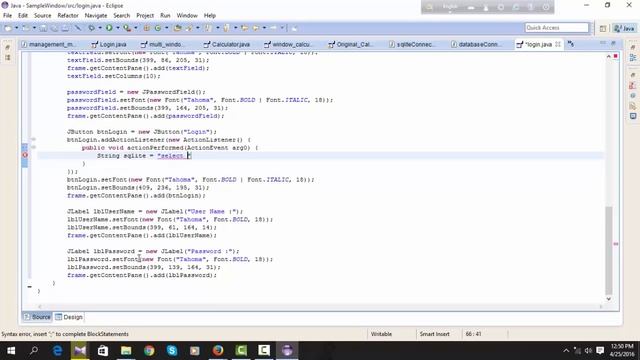Restore the left sidebar view stack

click(x=7, y=48)
